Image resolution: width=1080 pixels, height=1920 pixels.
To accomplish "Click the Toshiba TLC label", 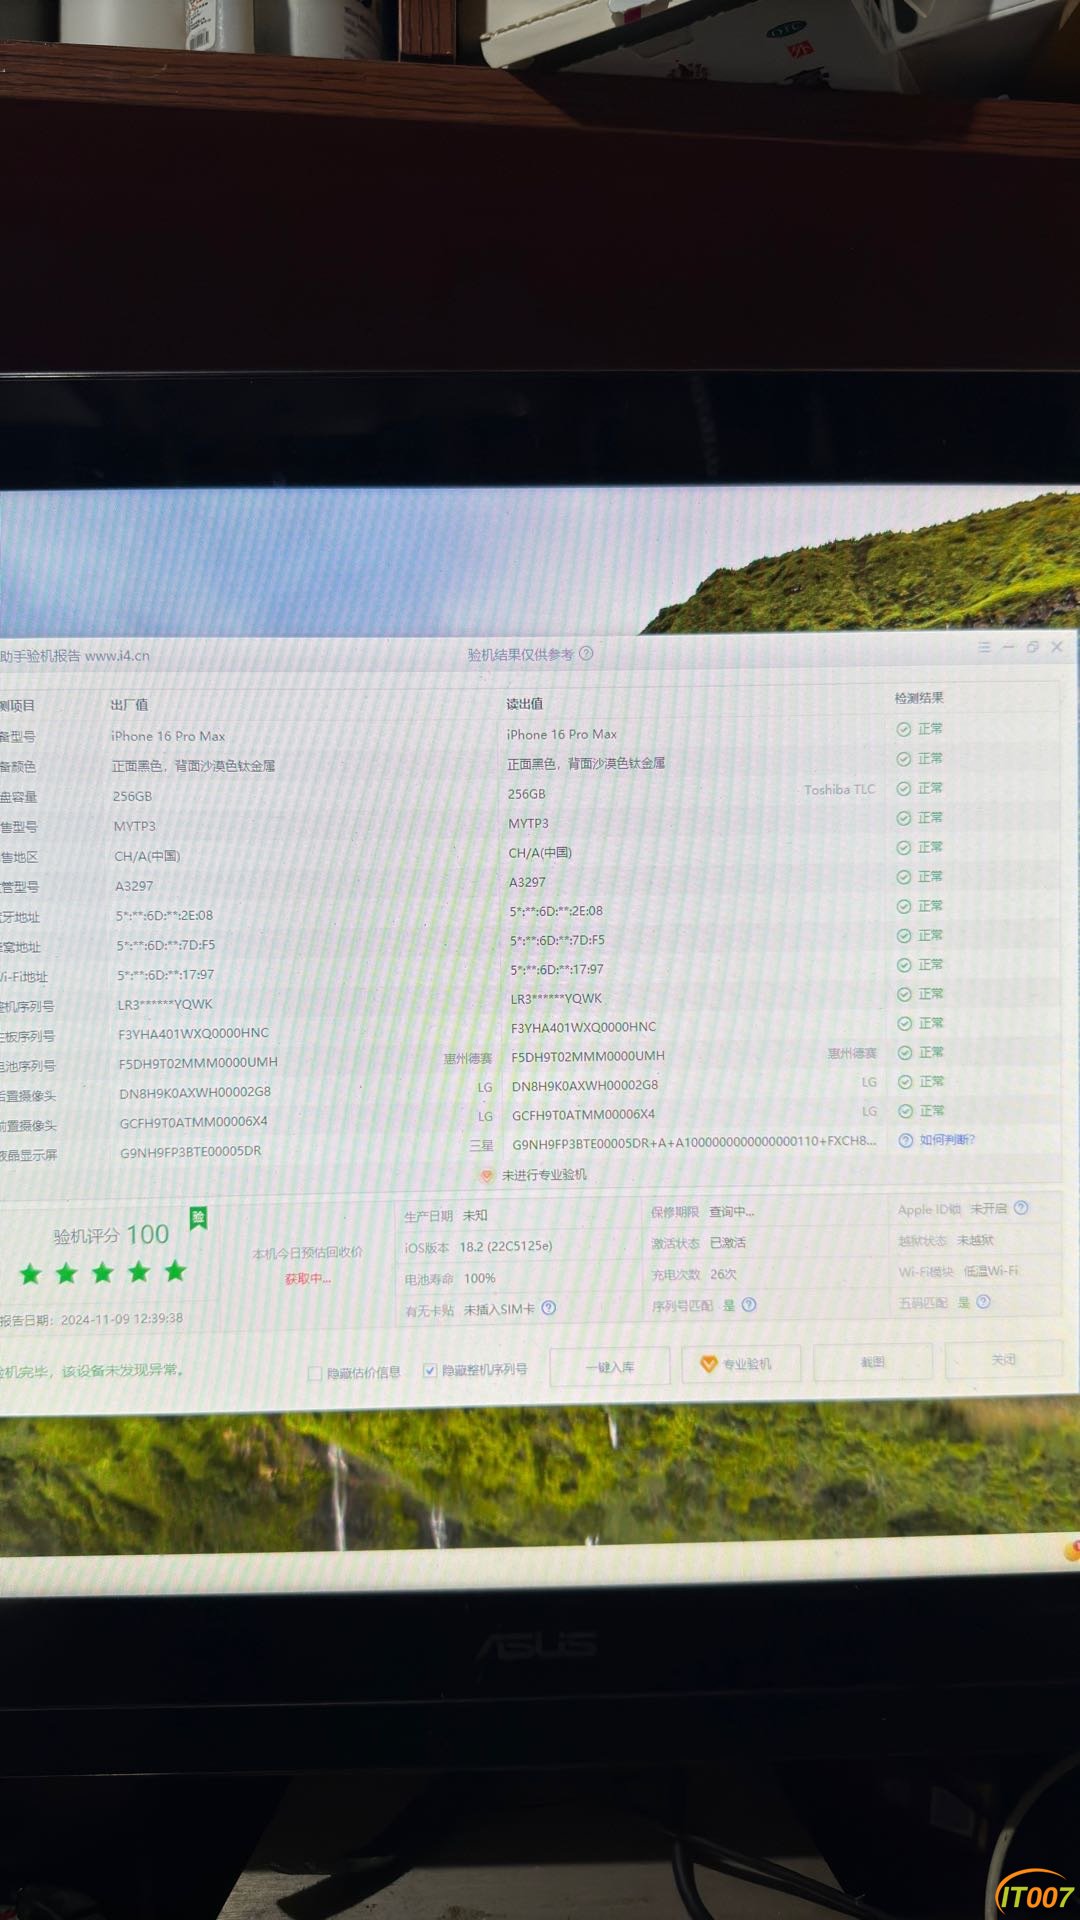I will point(839,790).
